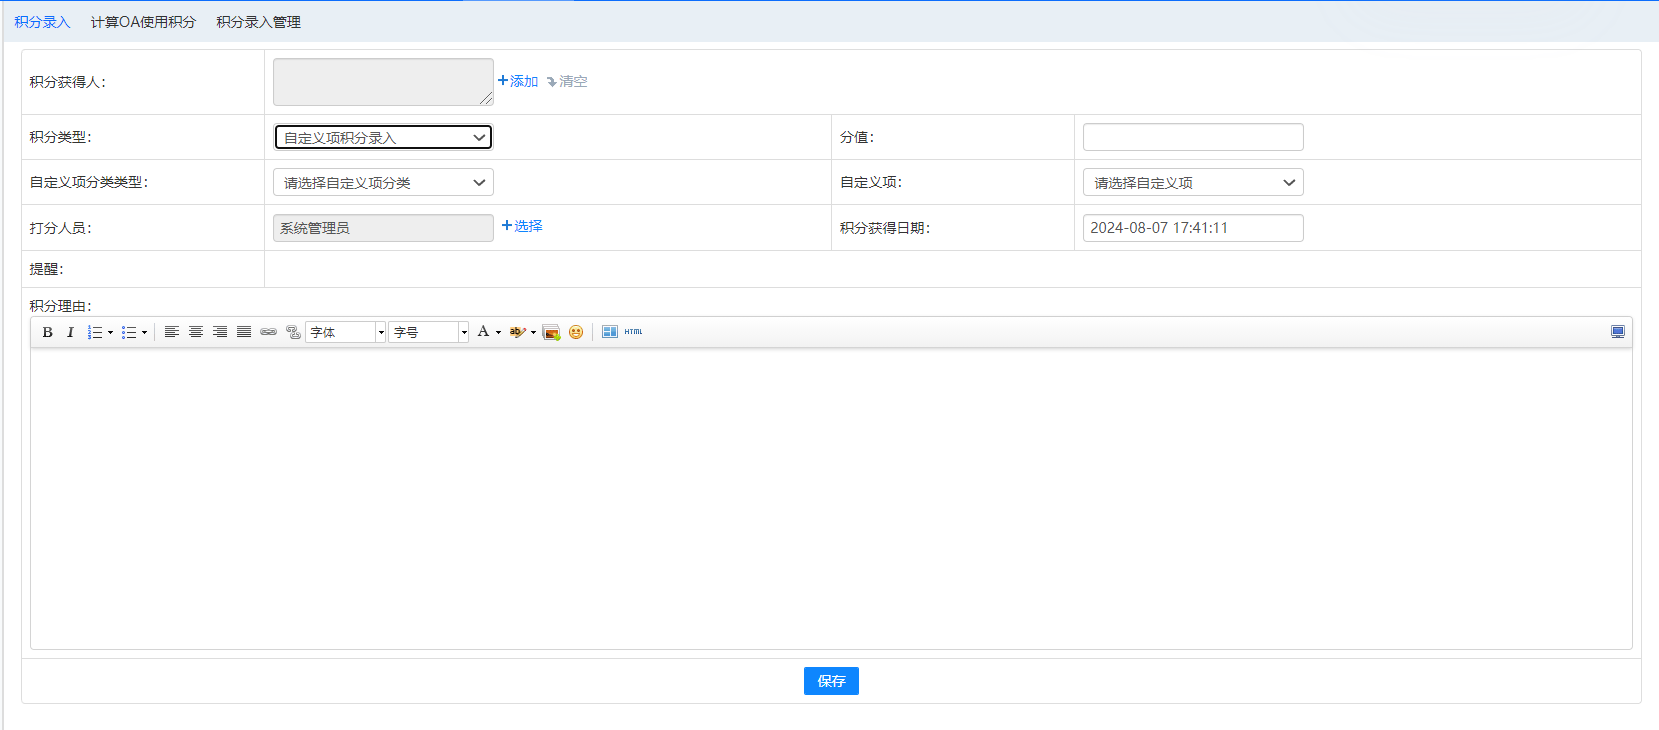Viewport: 1659px width, 730px height.
Task: Toggle italic formatting in editor
Action: [x=70, y=332]
